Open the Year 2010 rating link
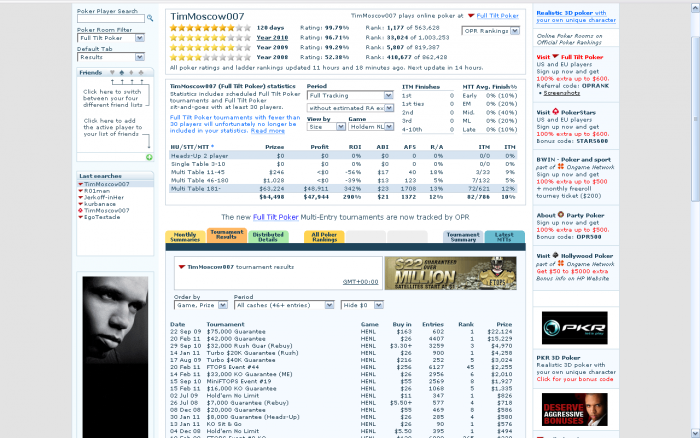This screenshot has width=700, height=438. click(272, 38)
